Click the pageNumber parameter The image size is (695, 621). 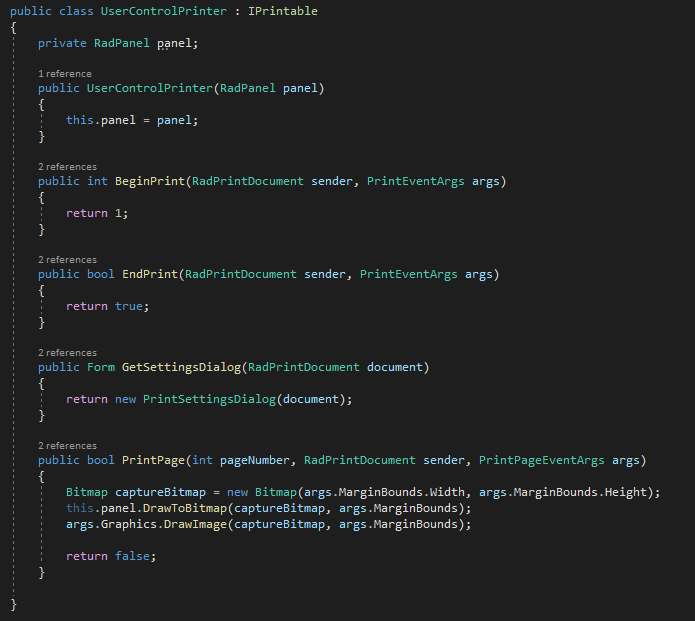click(x=255, y=461)
